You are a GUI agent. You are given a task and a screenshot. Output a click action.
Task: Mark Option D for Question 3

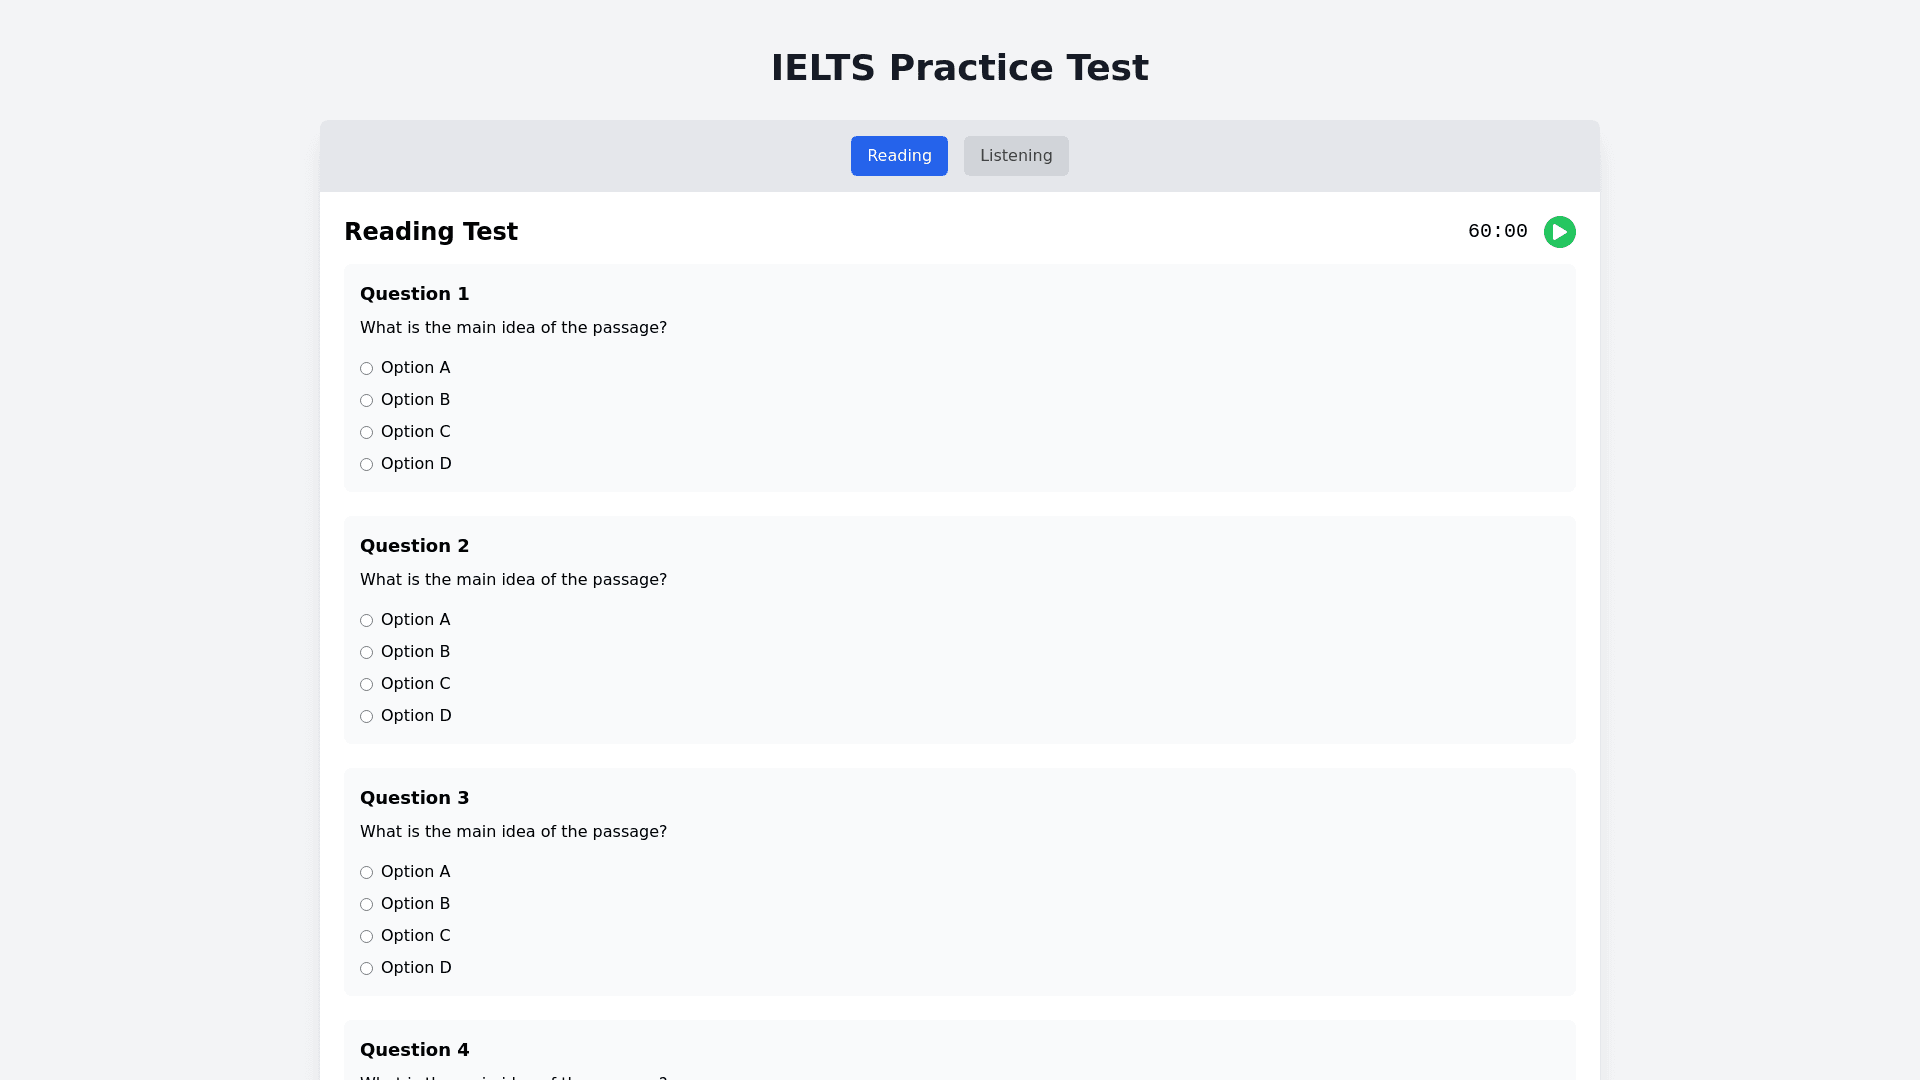(x=367, y=969)
